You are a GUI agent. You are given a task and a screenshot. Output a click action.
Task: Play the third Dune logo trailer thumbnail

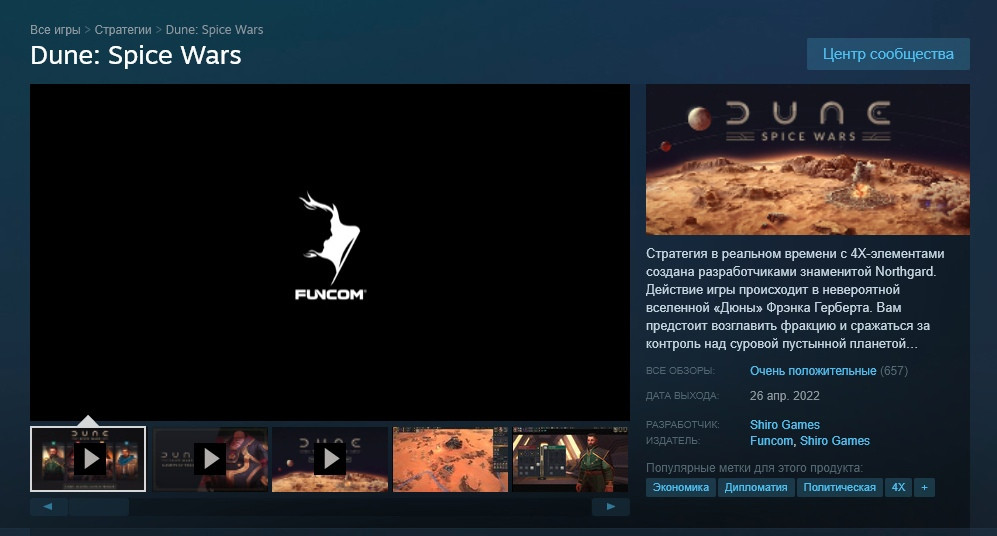(x=330, y=458)
